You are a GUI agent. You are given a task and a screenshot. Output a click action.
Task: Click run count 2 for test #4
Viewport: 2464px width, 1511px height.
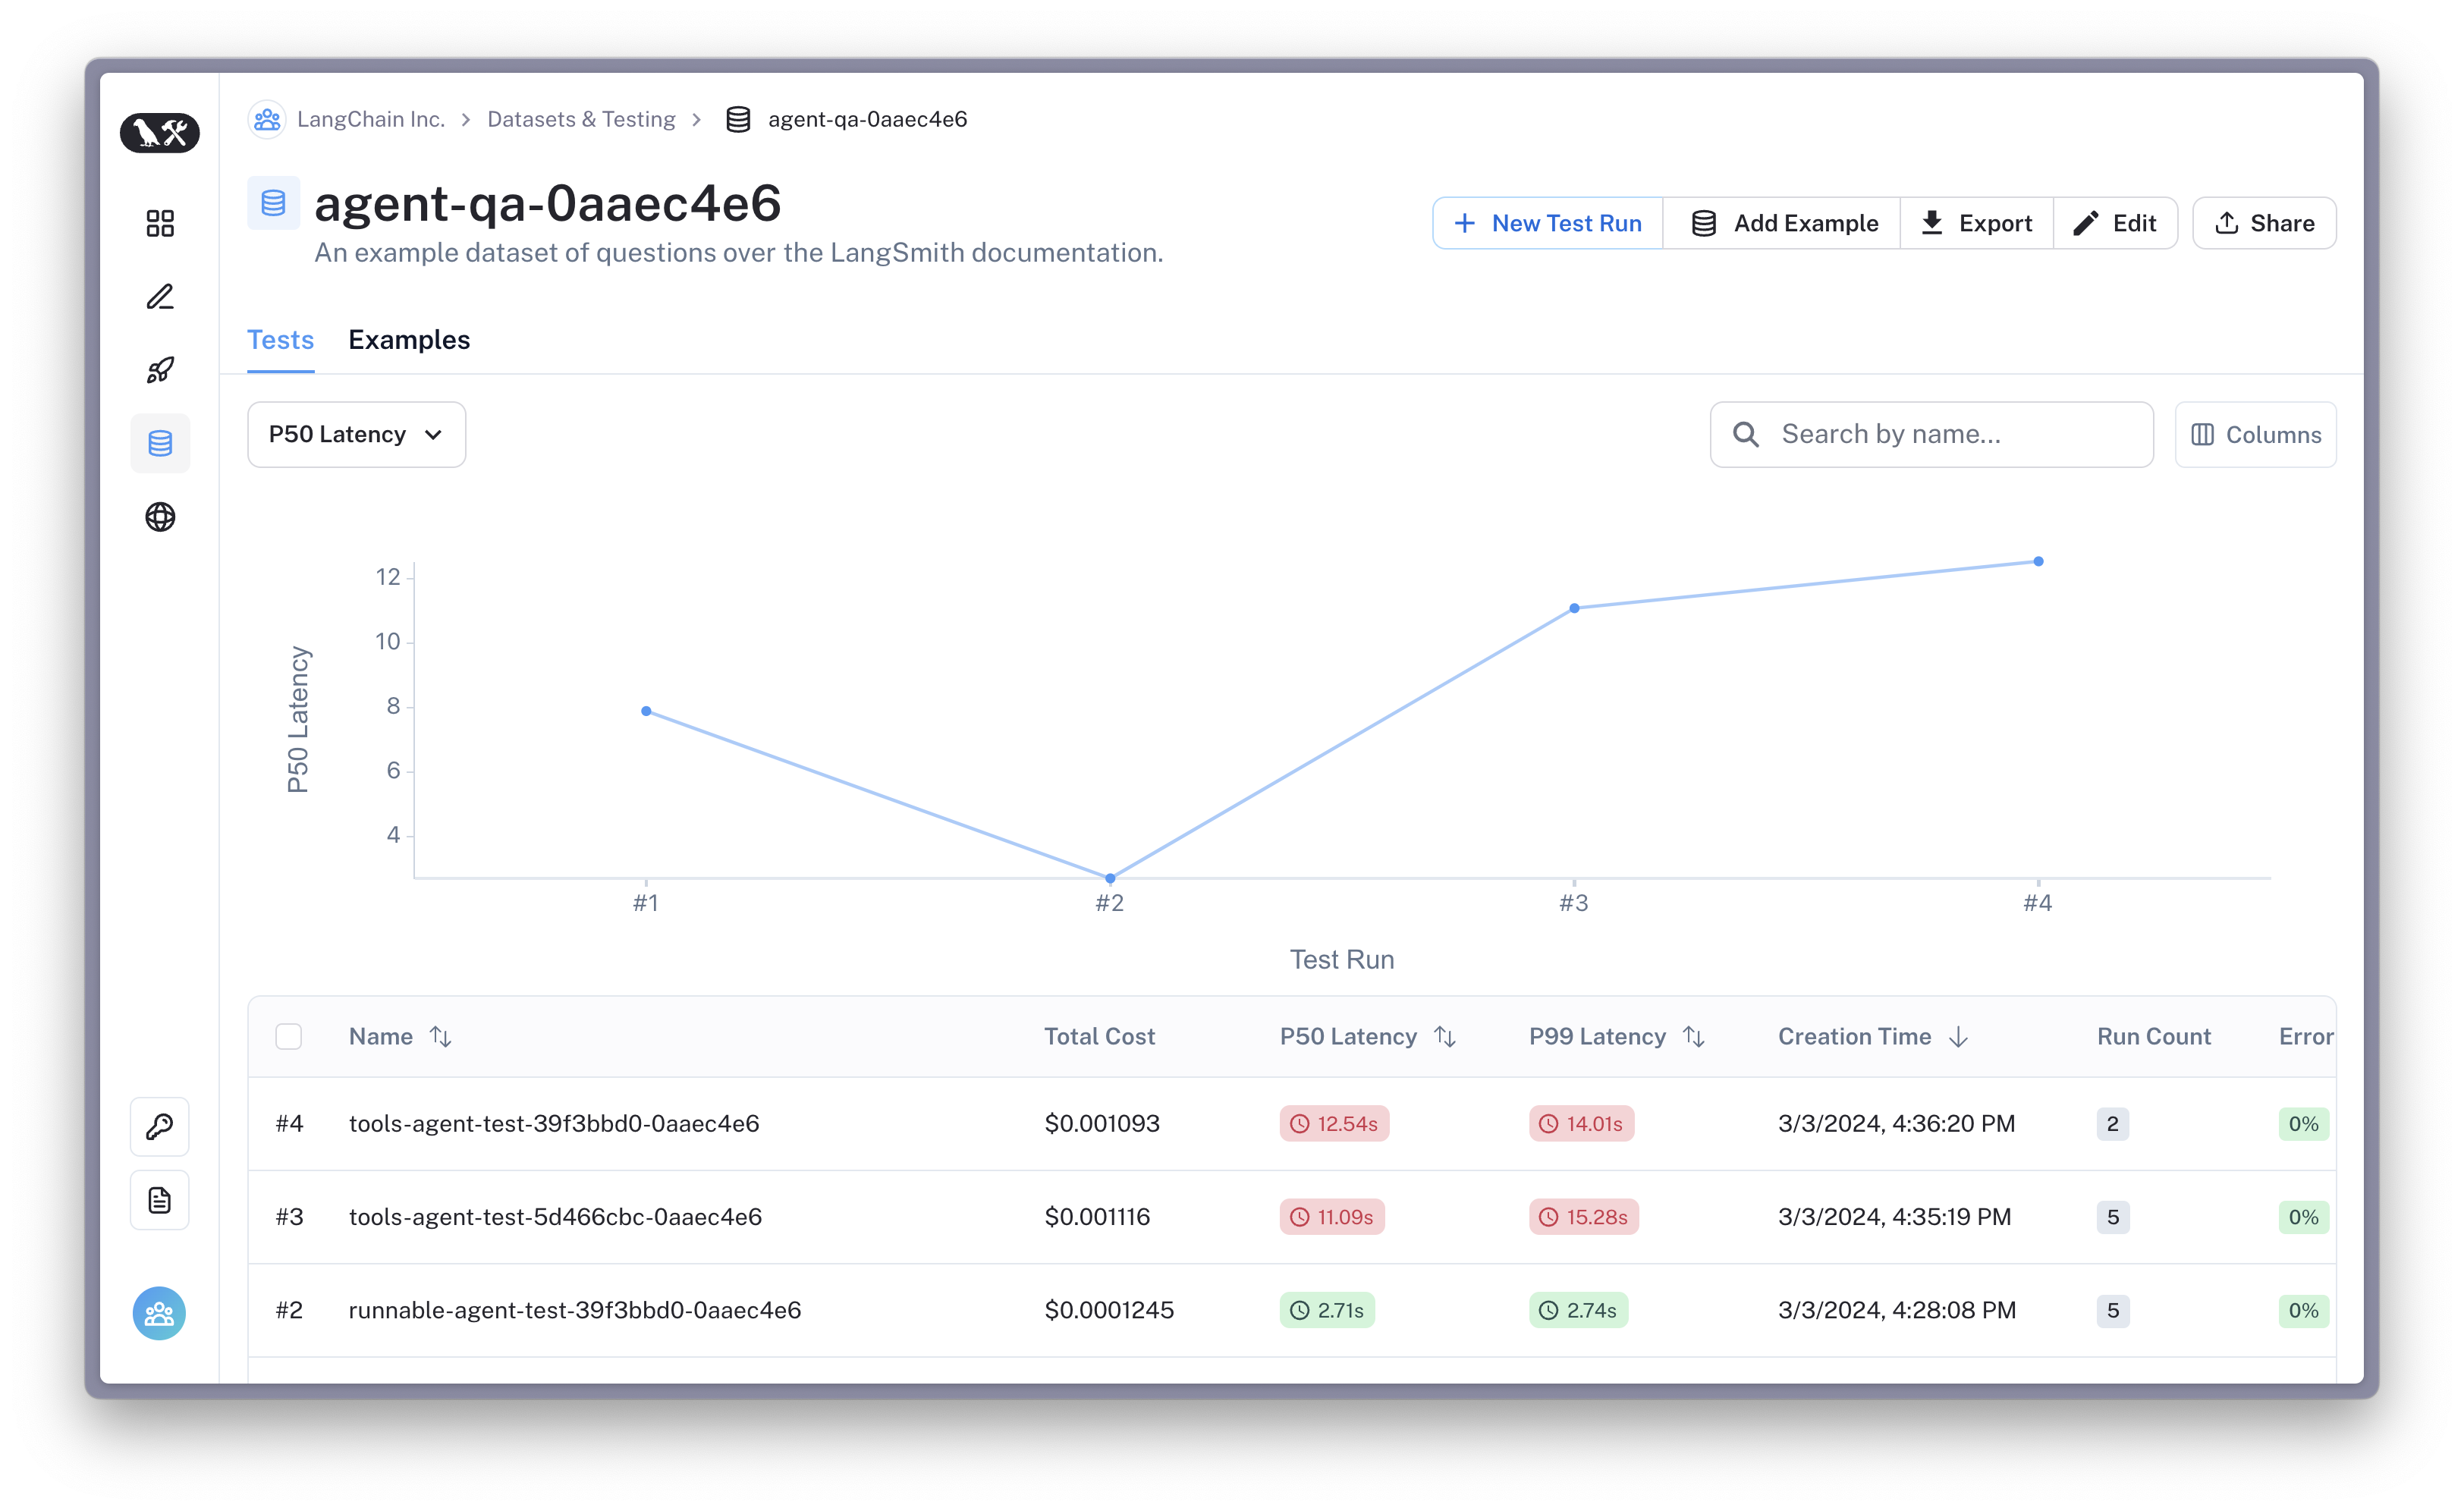pyautogui.click(x=2113, y=1124)
